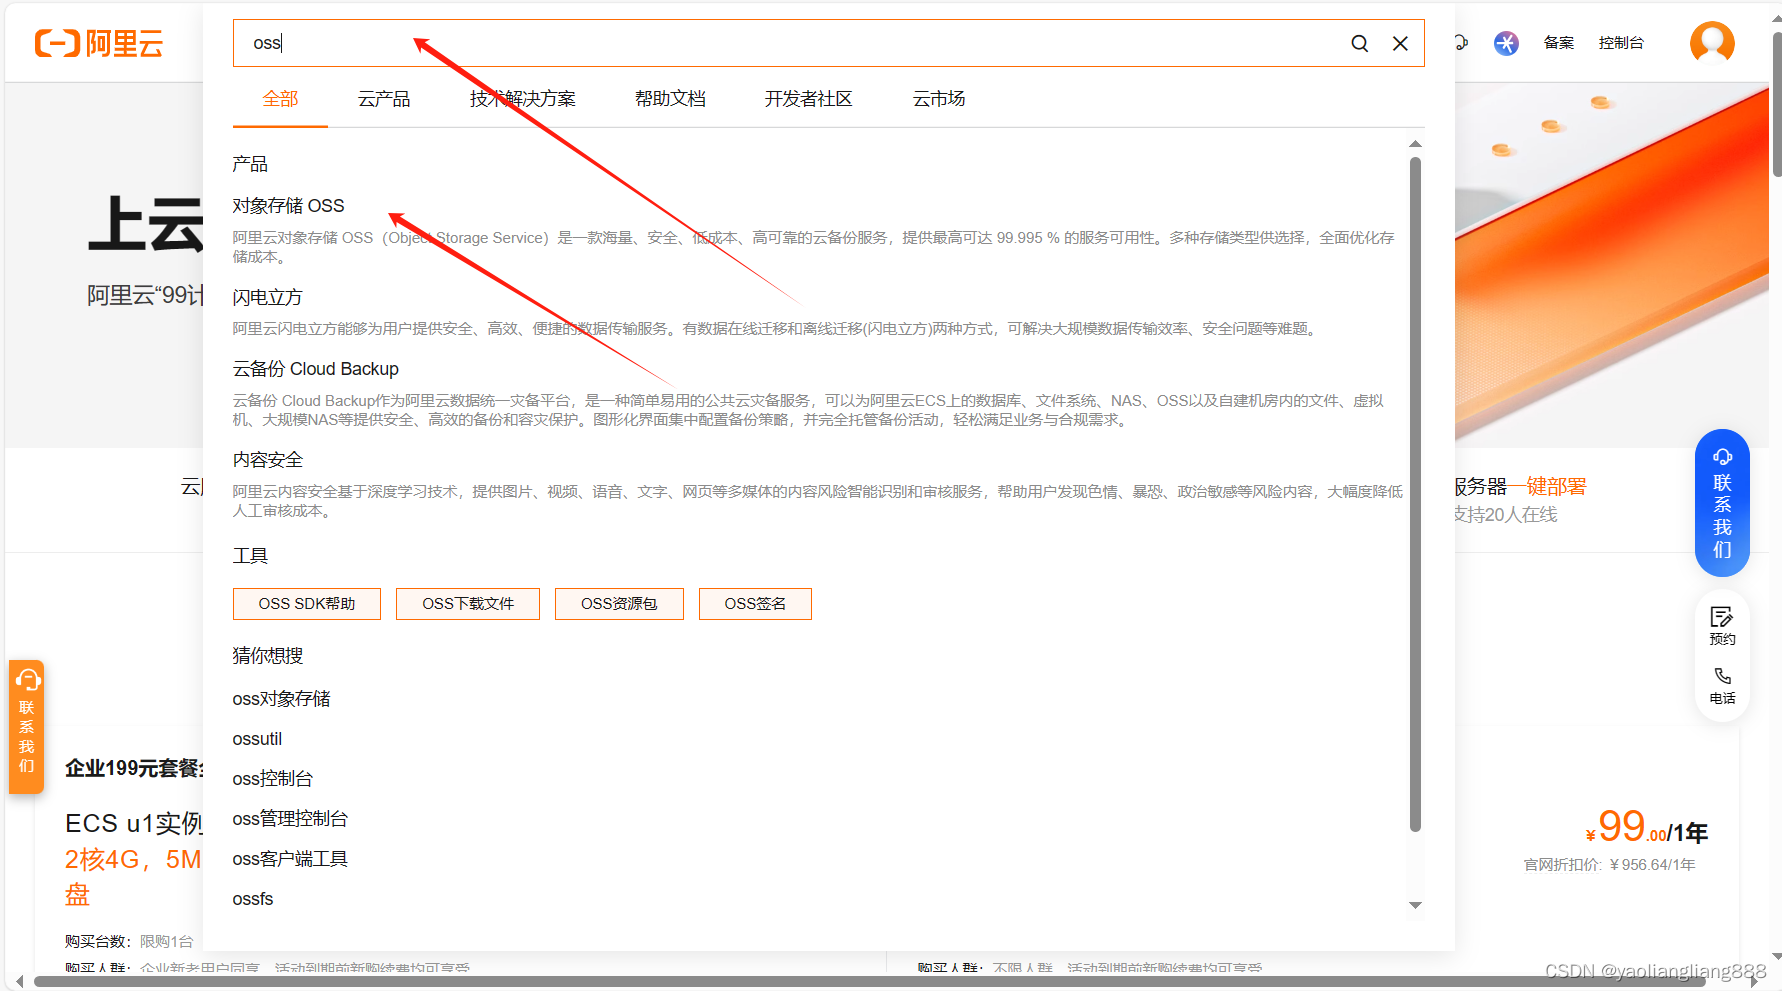Click the 云备份 description paragraph
1782x991 pixels.
(x=808, y=410)
